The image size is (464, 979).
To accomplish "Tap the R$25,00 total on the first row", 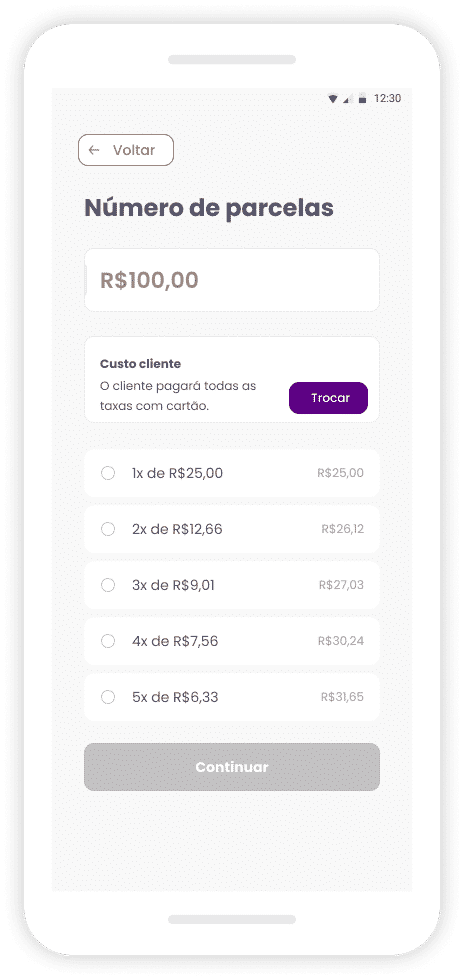I will pyautogui.click(x=340, y=473).
